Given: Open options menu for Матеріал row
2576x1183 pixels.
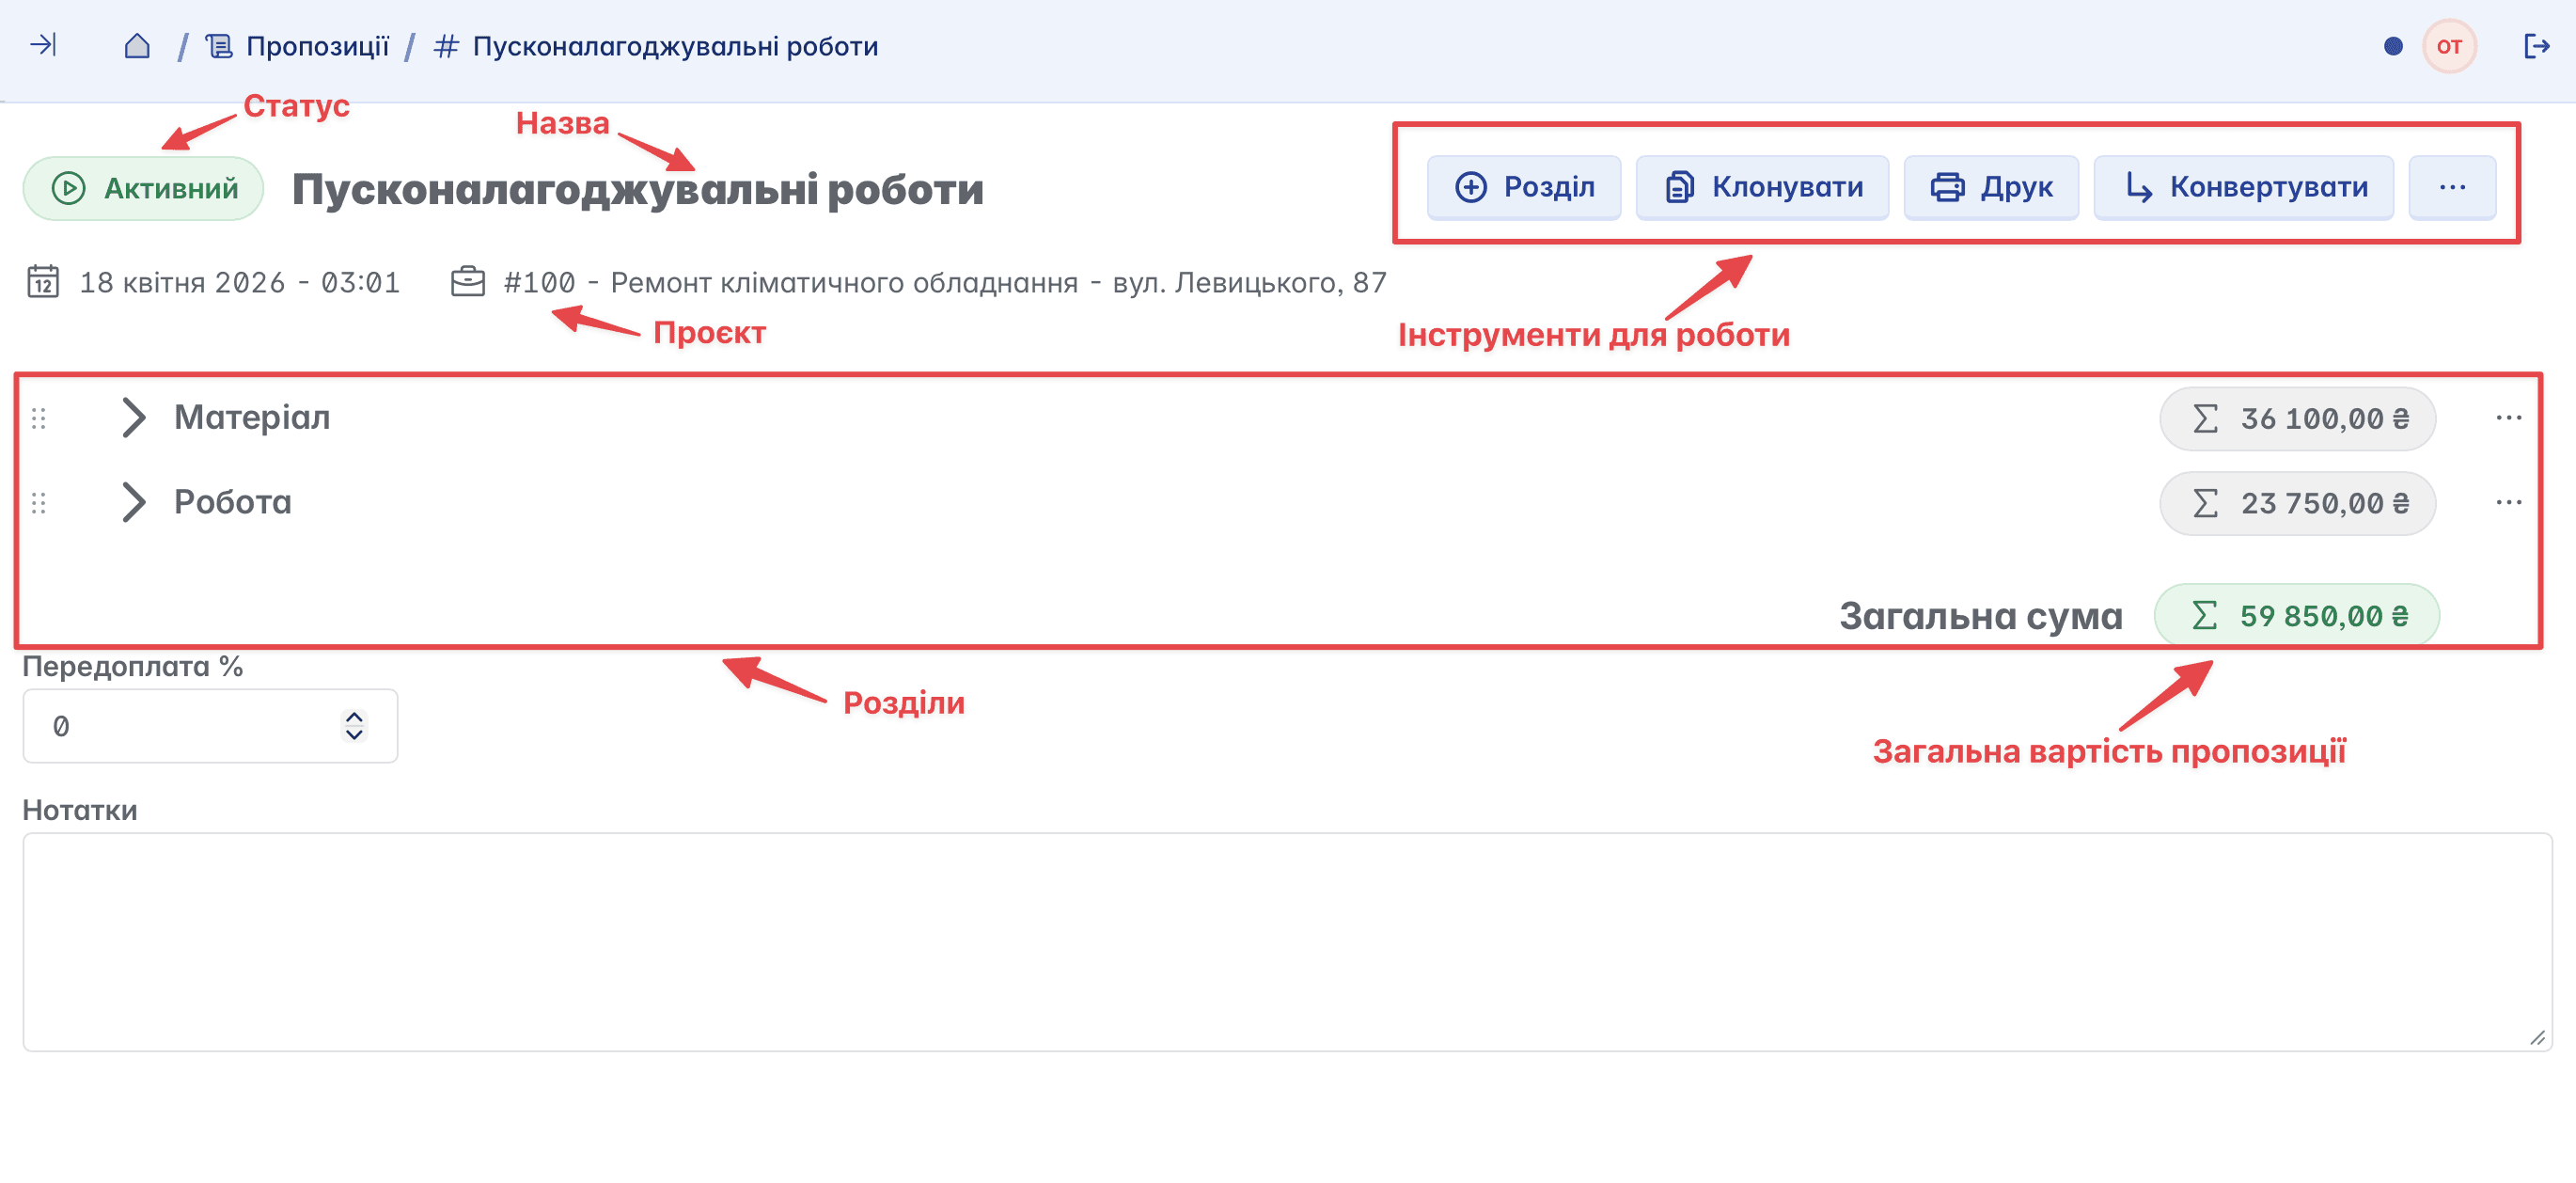Looking at the screenshot, I should tap(2508, 418).
